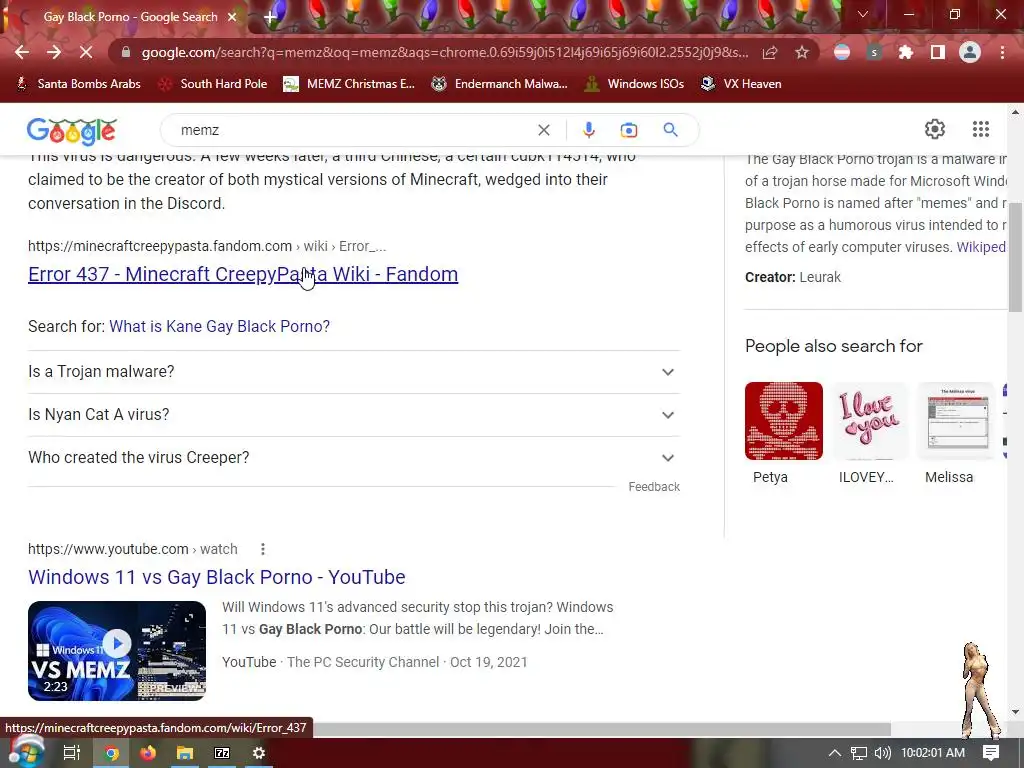The image size is (1024, 768).
Task: Open the volume control in the tray
Action: click(882, 753)
